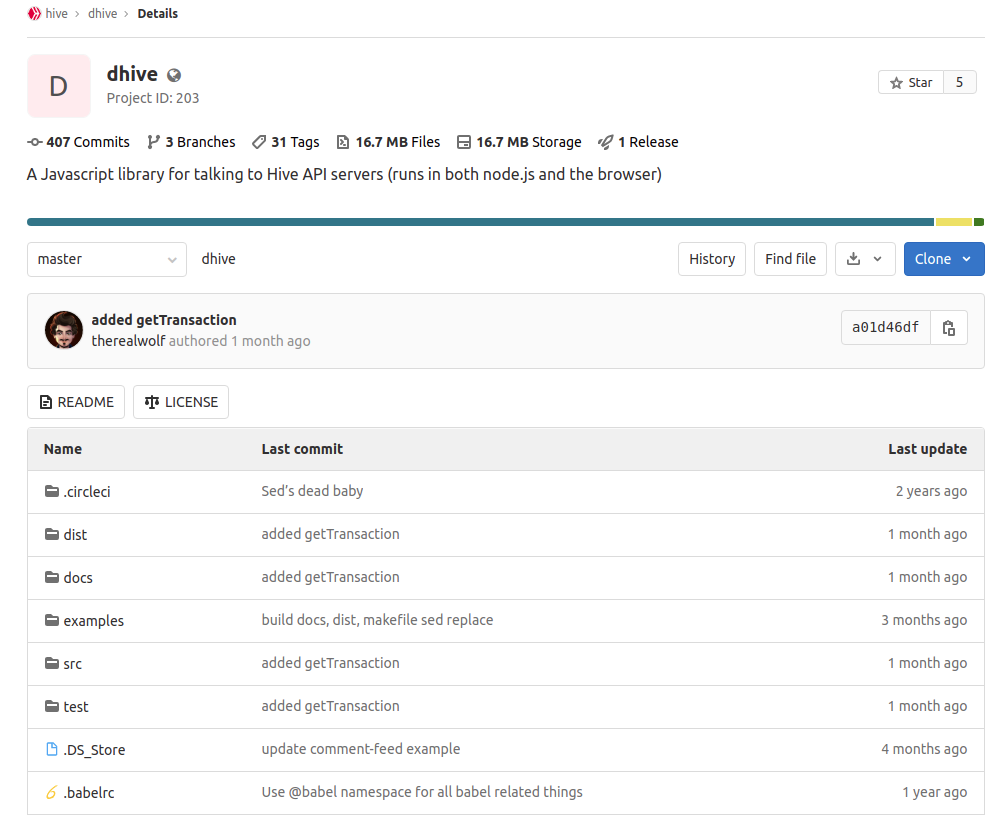Image resolution: width=991 pixels, height=815 pixels.
Task: Open 'Use @babel namespace' commit link
Action: [422, 792]
